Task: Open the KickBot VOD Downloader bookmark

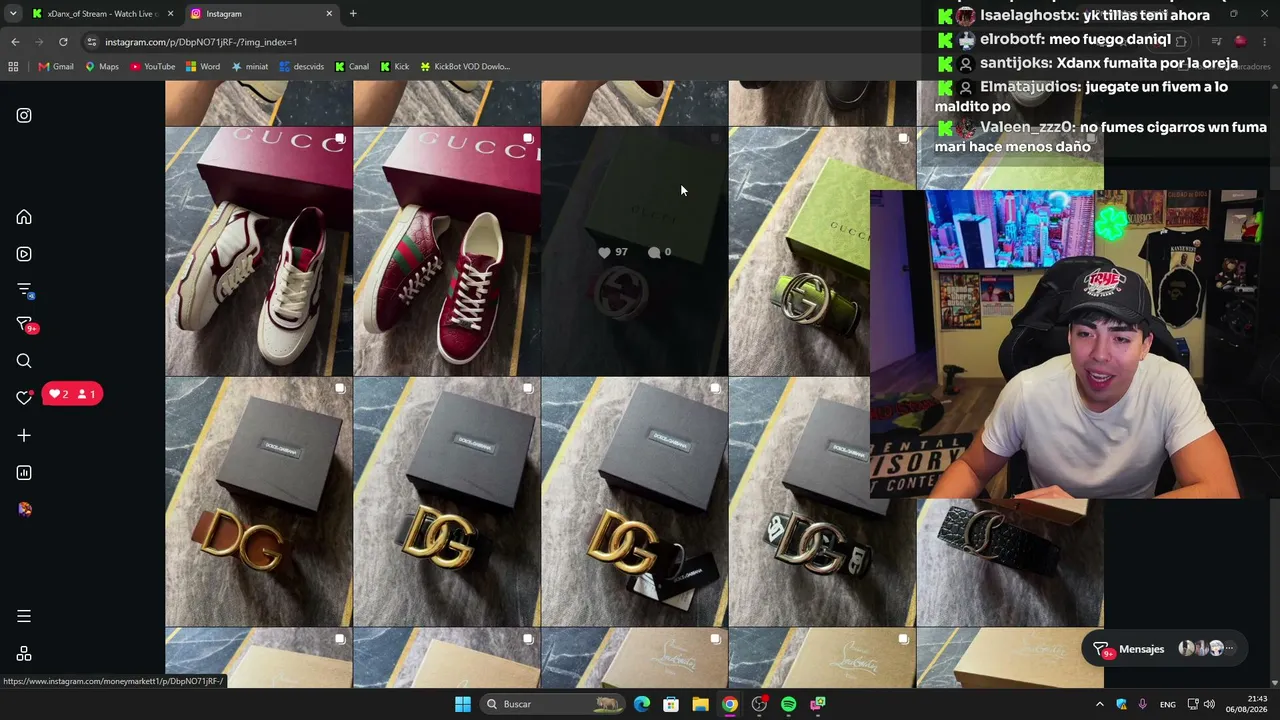Action: tap(465, 67)
